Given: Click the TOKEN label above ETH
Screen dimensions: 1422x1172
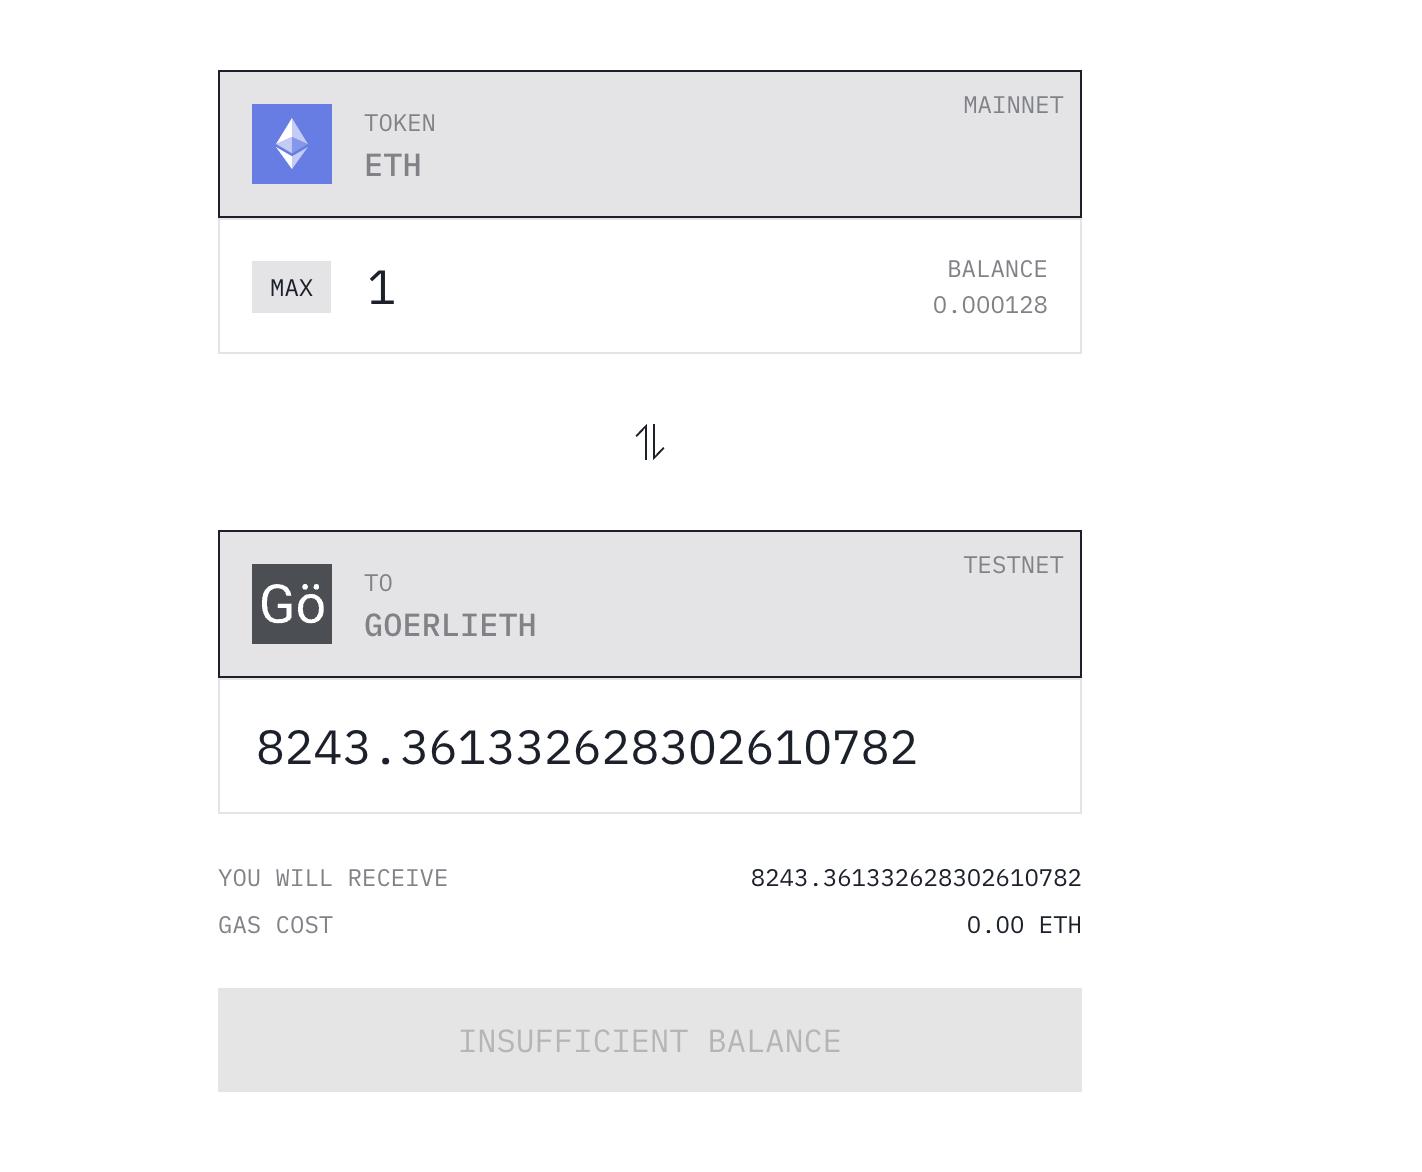Looking at the screenshot, I should (399, 124).
